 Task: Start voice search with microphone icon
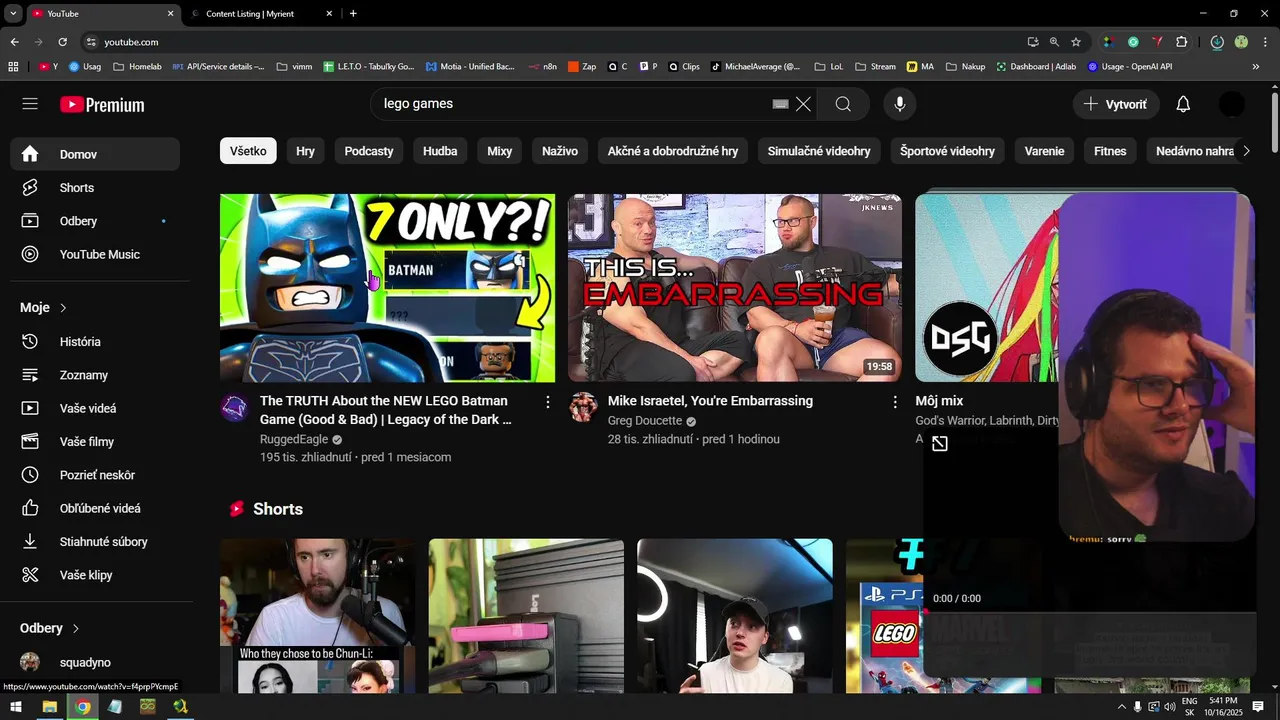click(900, 104)
